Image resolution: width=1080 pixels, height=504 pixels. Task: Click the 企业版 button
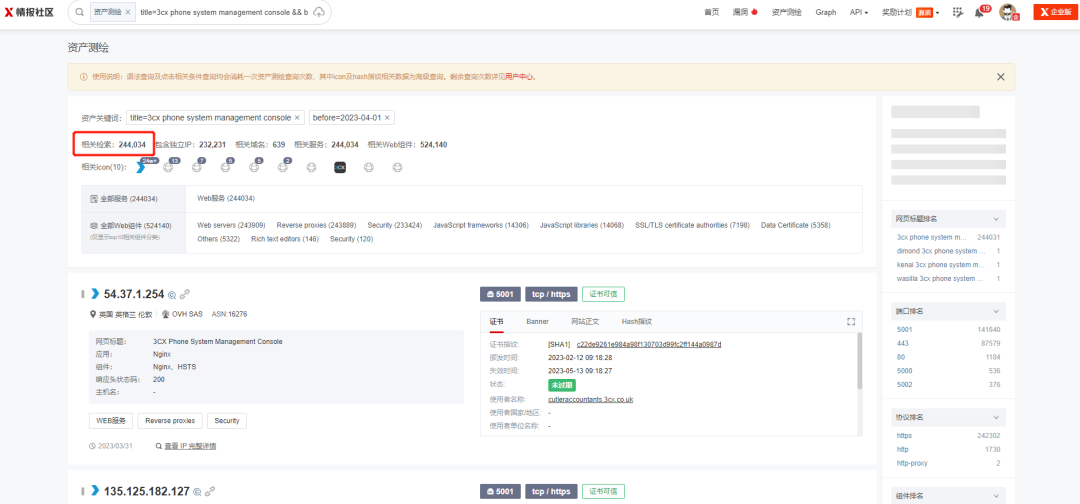(x=1054, y=12)
